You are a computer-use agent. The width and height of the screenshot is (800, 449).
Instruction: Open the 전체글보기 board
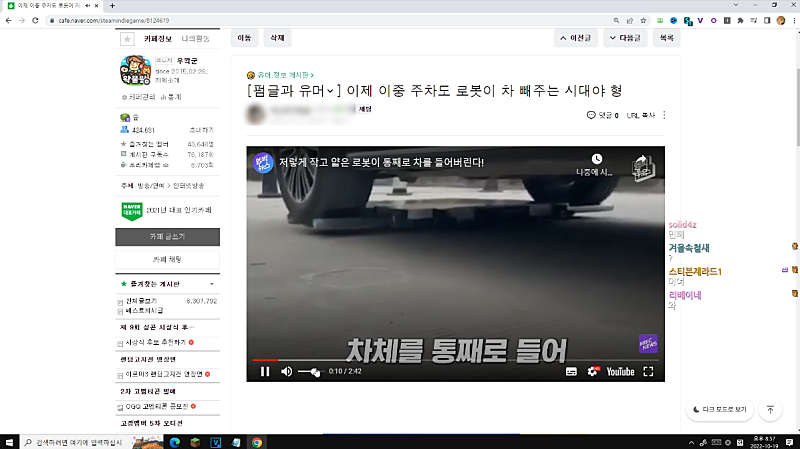point(141,301)
